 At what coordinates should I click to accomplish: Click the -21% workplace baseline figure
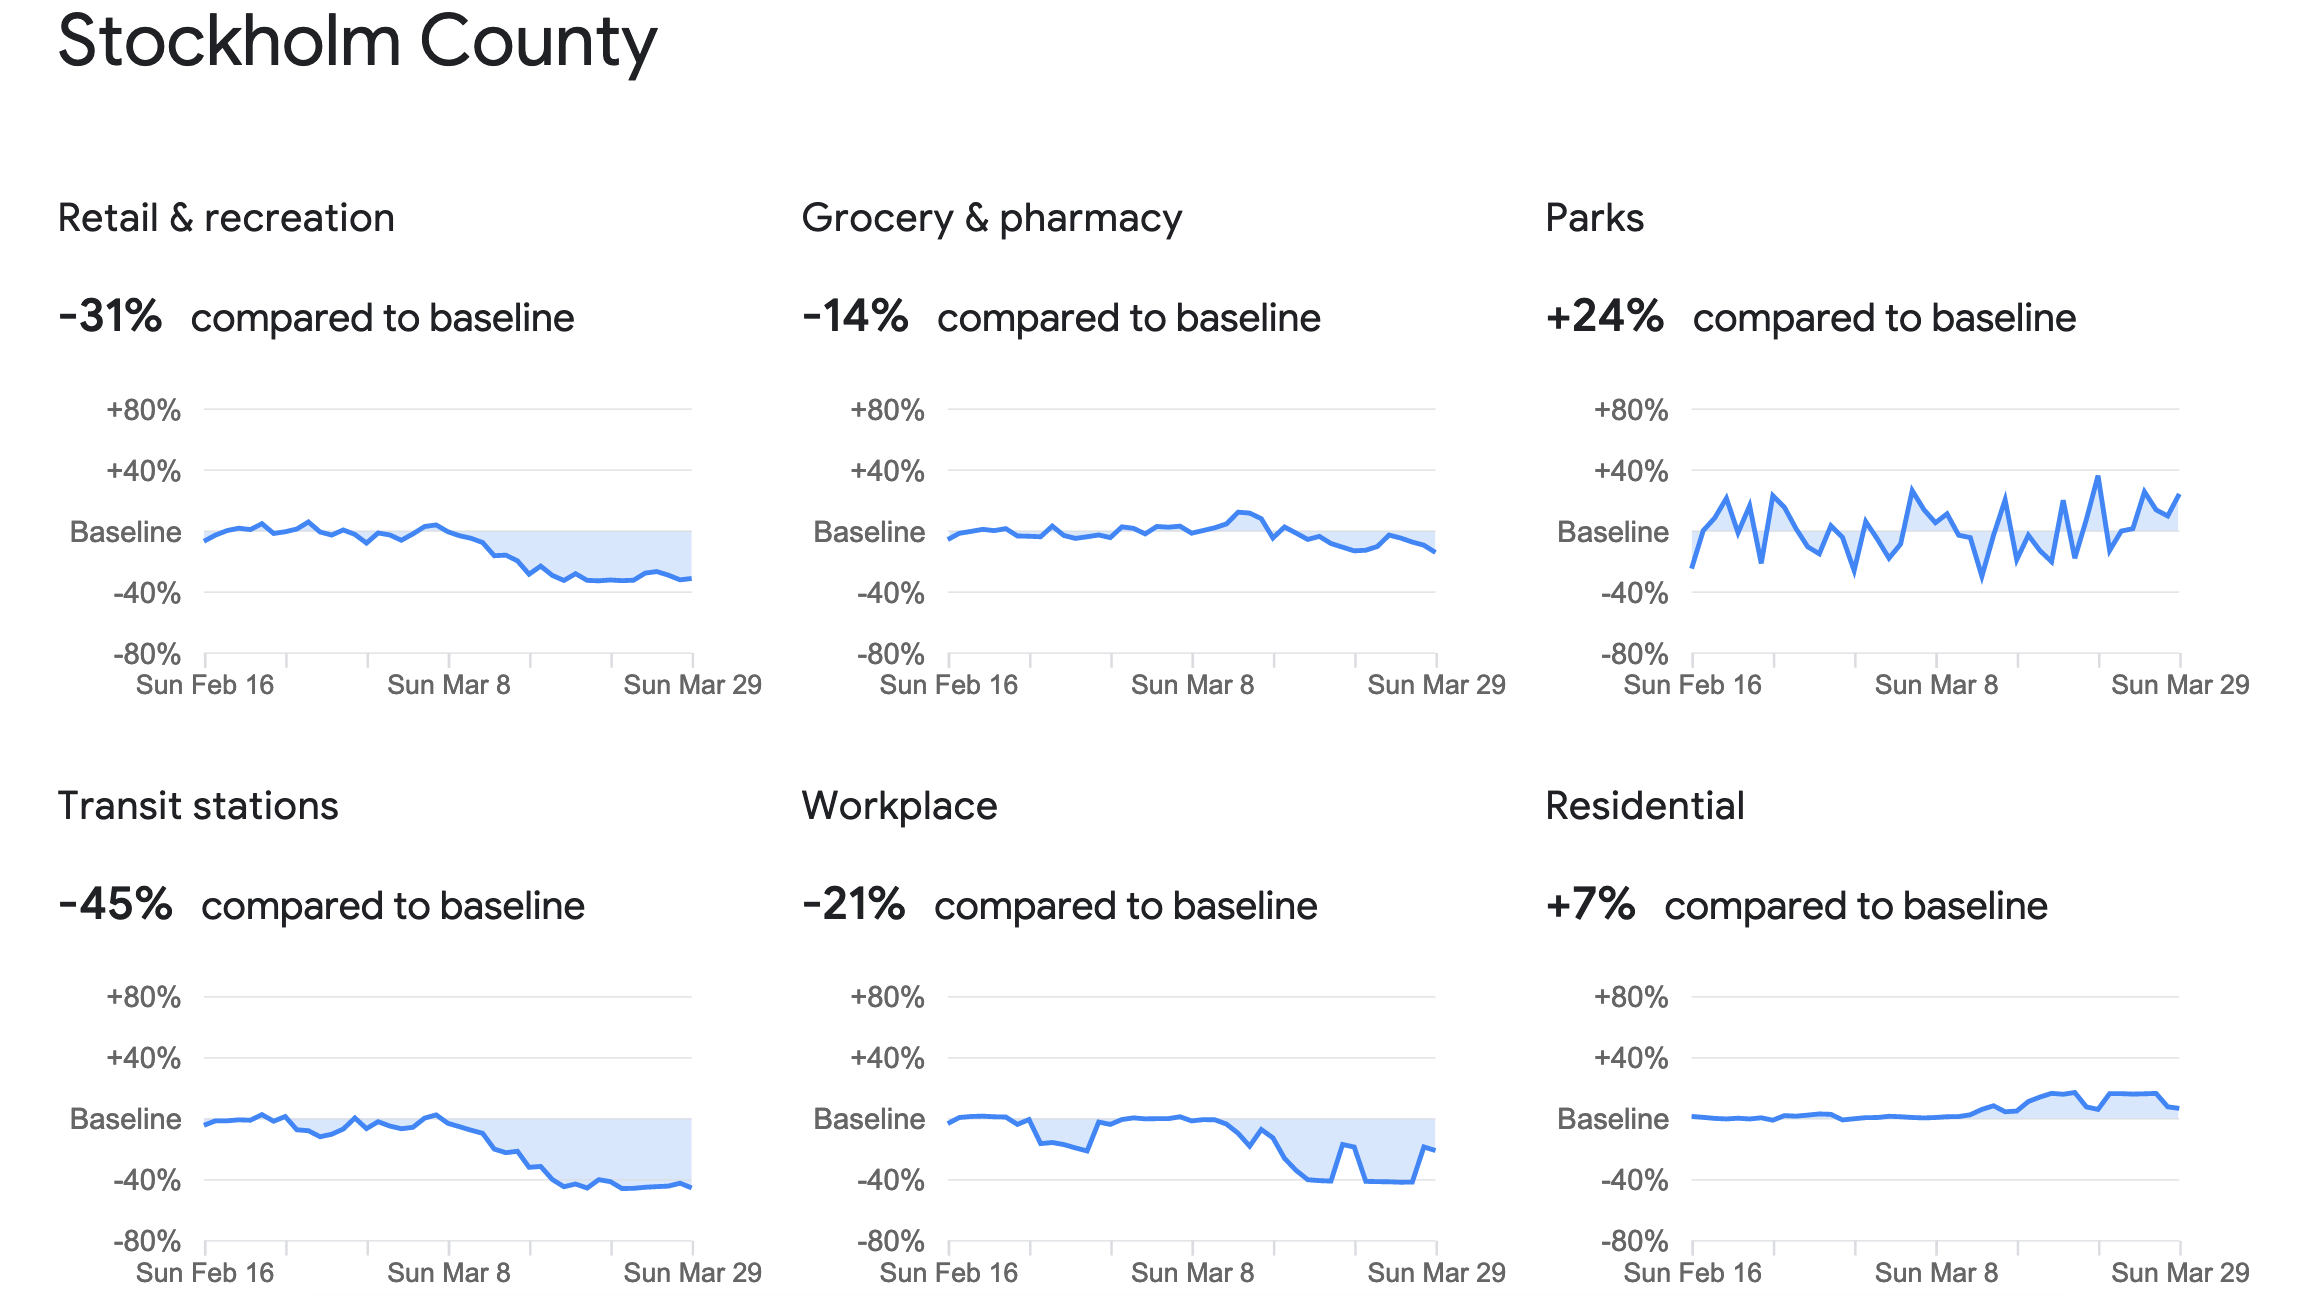(x=853, y=905)
